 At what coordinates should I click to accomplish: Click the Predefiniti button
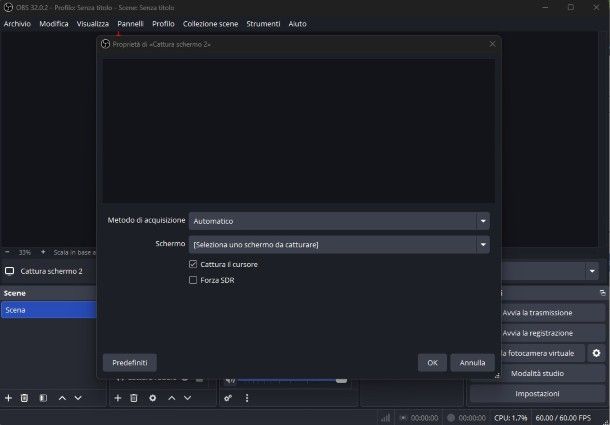click(130, 363)
